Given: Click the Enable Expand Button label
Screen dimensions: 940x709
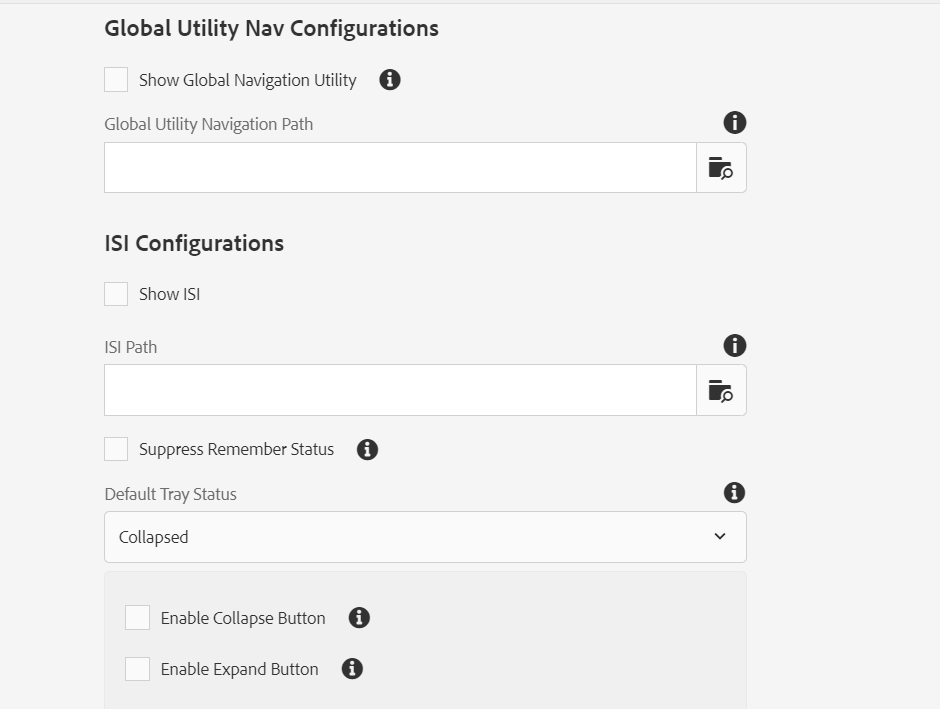Looking at the screenshot, I should 239,669.
